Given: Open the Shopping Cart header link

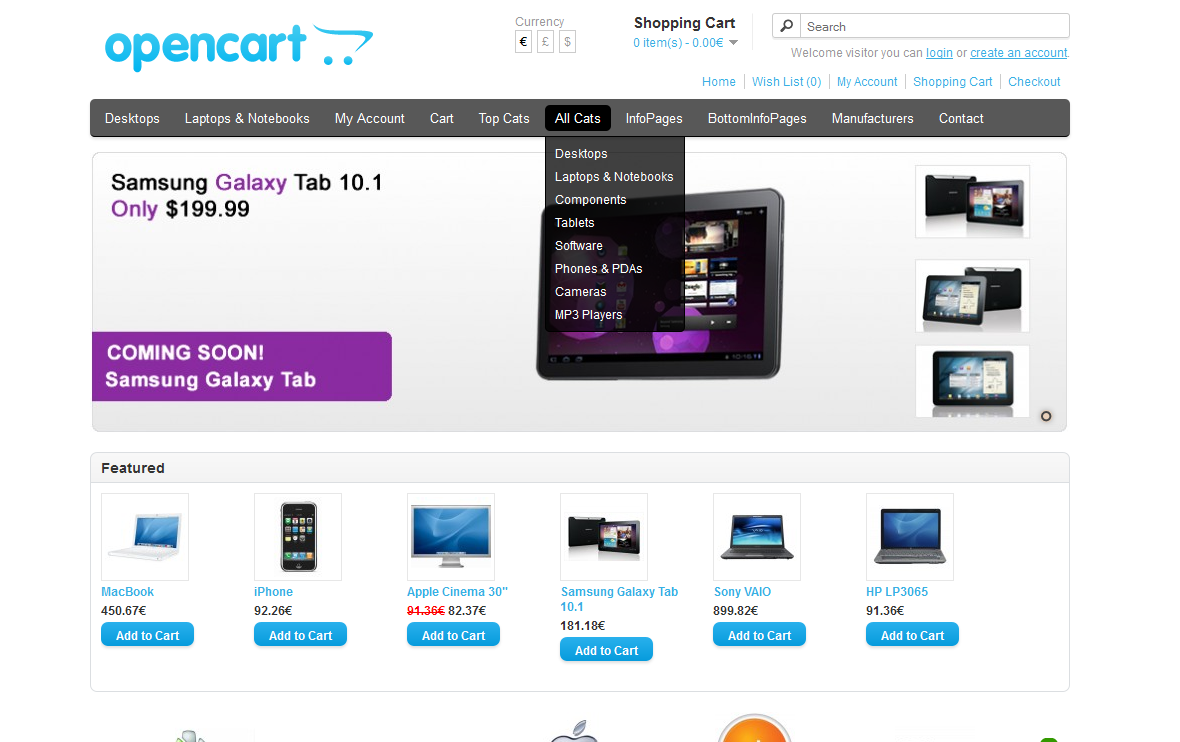Looking at the screenshot, I should 953,81.
